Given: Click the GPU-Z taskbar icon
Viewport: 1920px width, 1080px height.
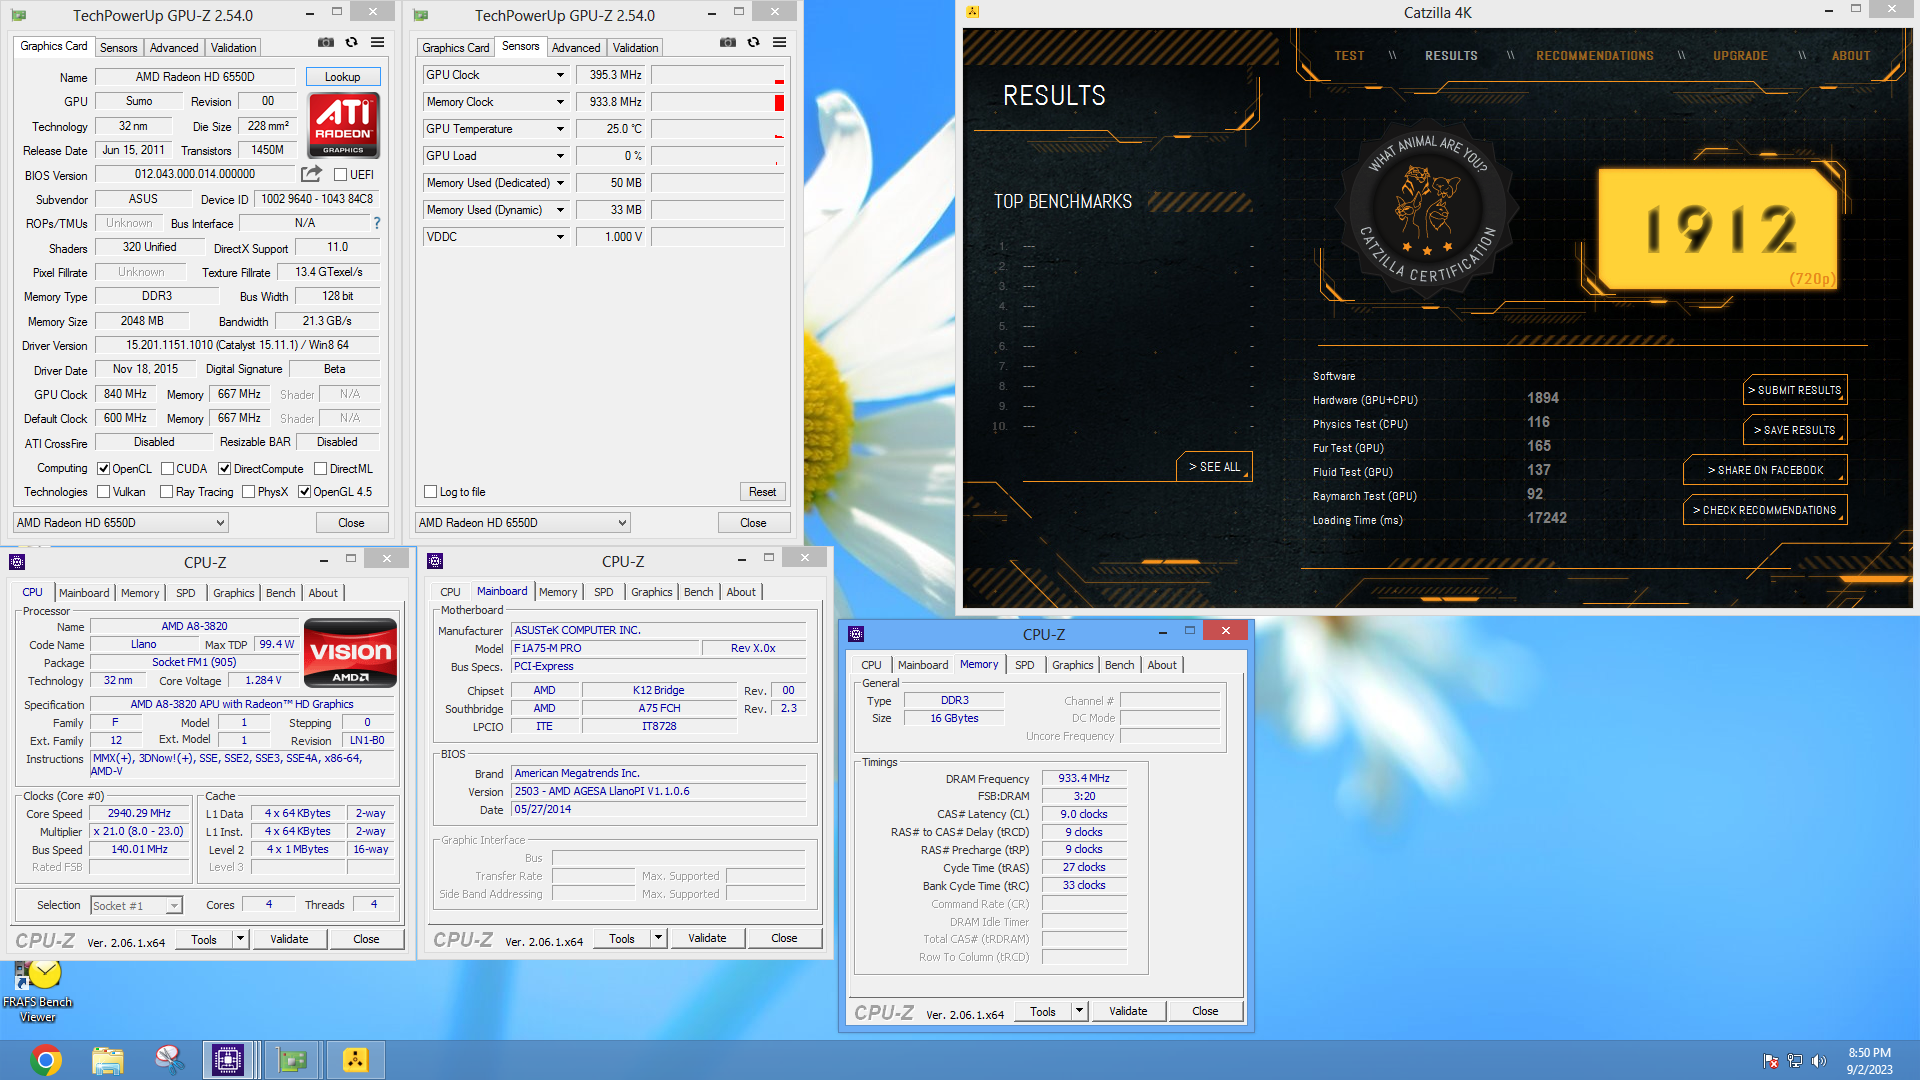Looking at the screenshot, I should click(292, 1060).
